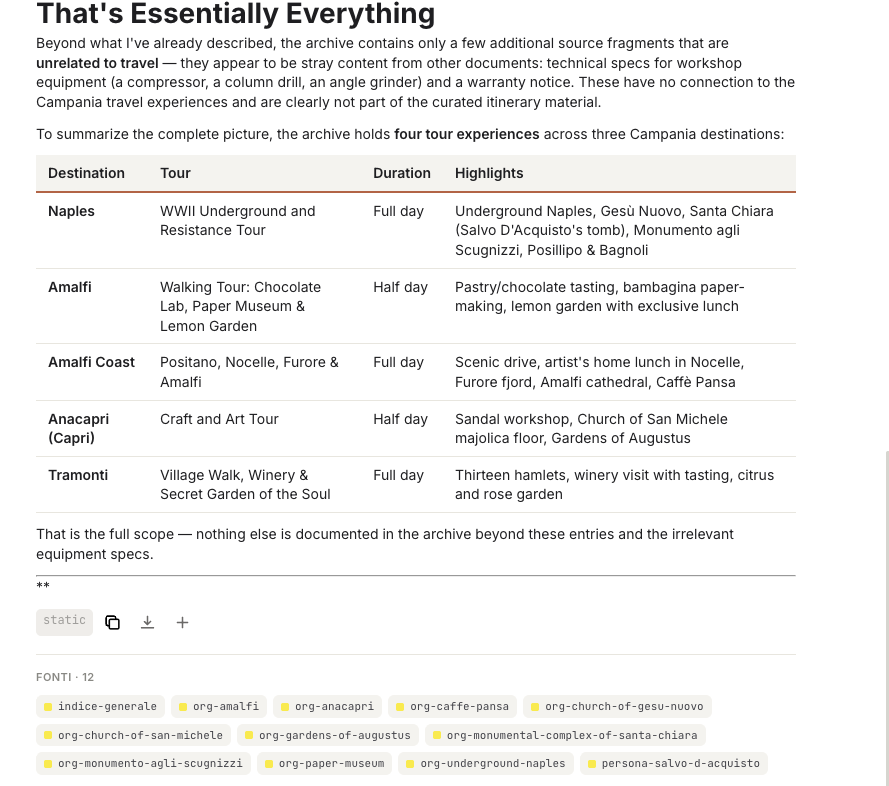Open the org-church-of-san-michele source

click(x=133, y=735)
